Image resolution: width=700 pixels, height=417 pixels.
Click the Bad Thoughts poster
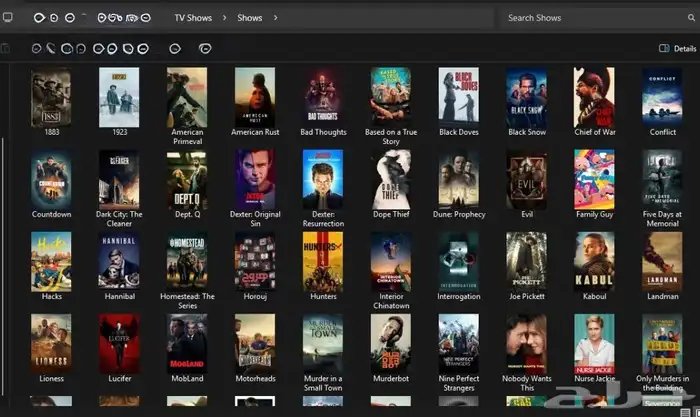pos(323,97)
